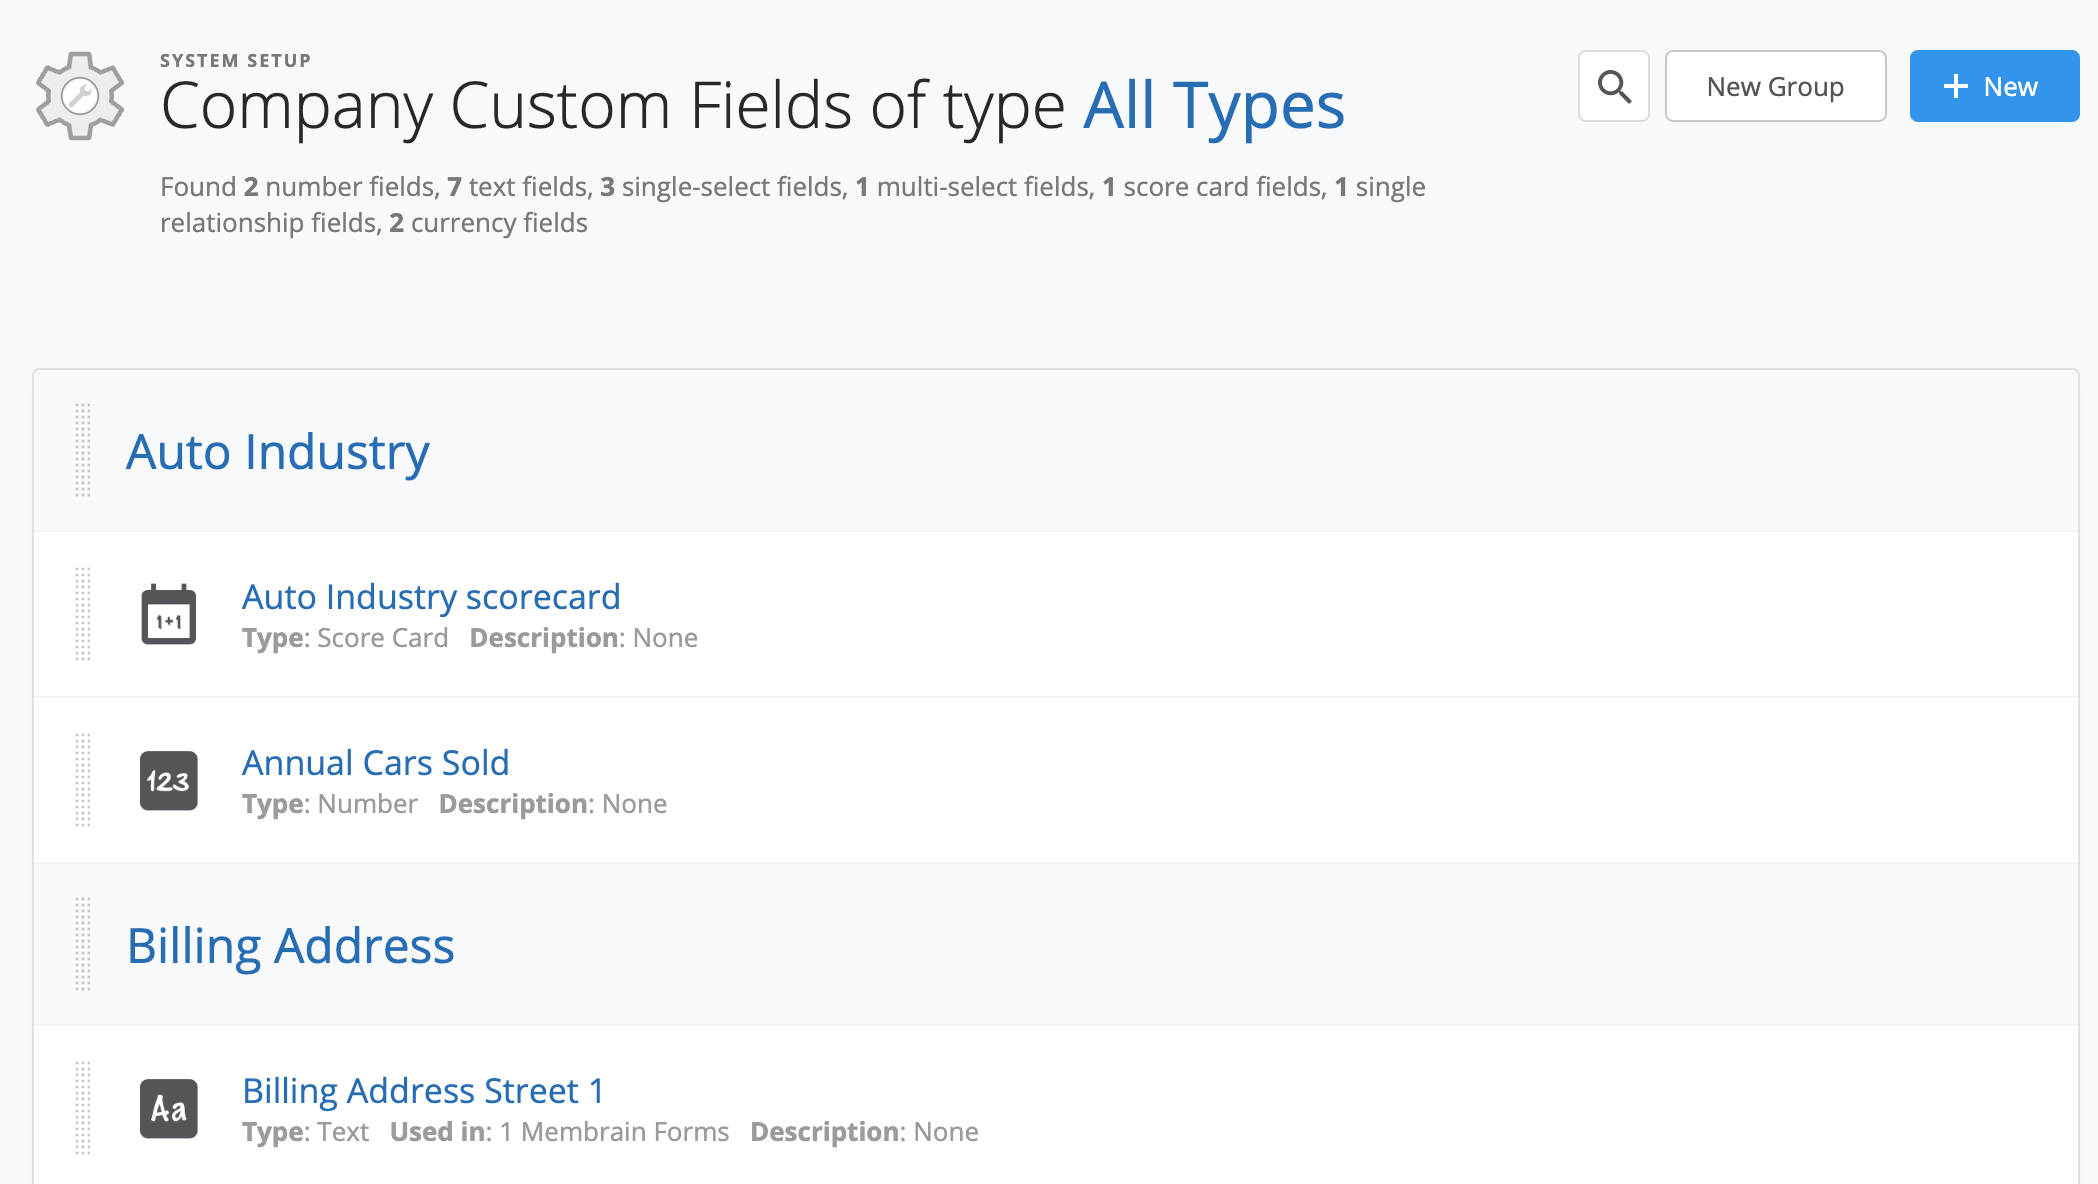Click the Auto Industry group title
The image size is (2098, 1184).
coord(278,452)
